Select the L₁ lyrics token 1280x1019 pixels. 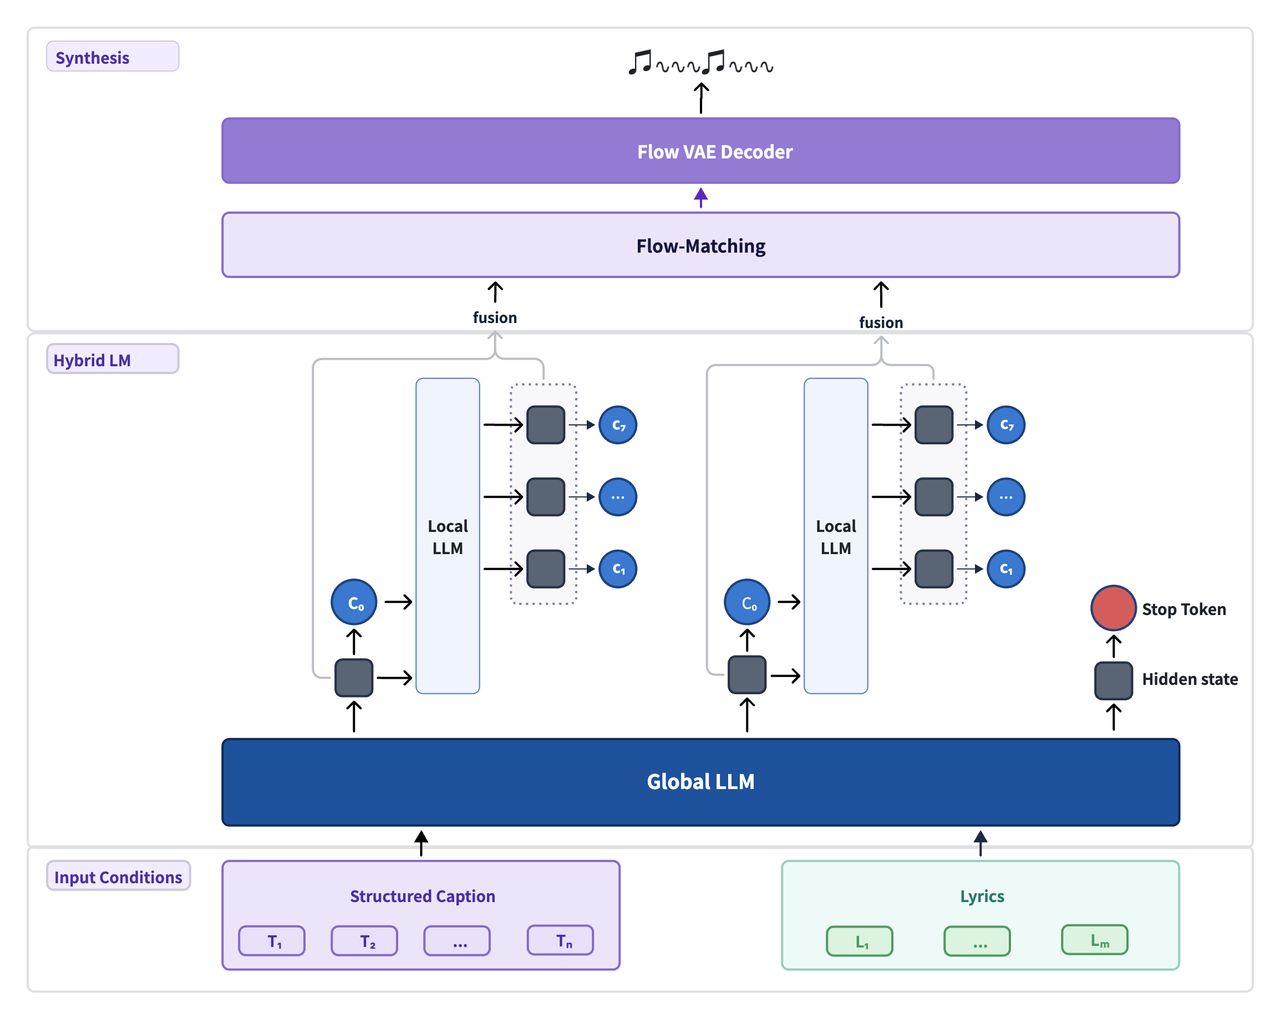click(860, 941)
